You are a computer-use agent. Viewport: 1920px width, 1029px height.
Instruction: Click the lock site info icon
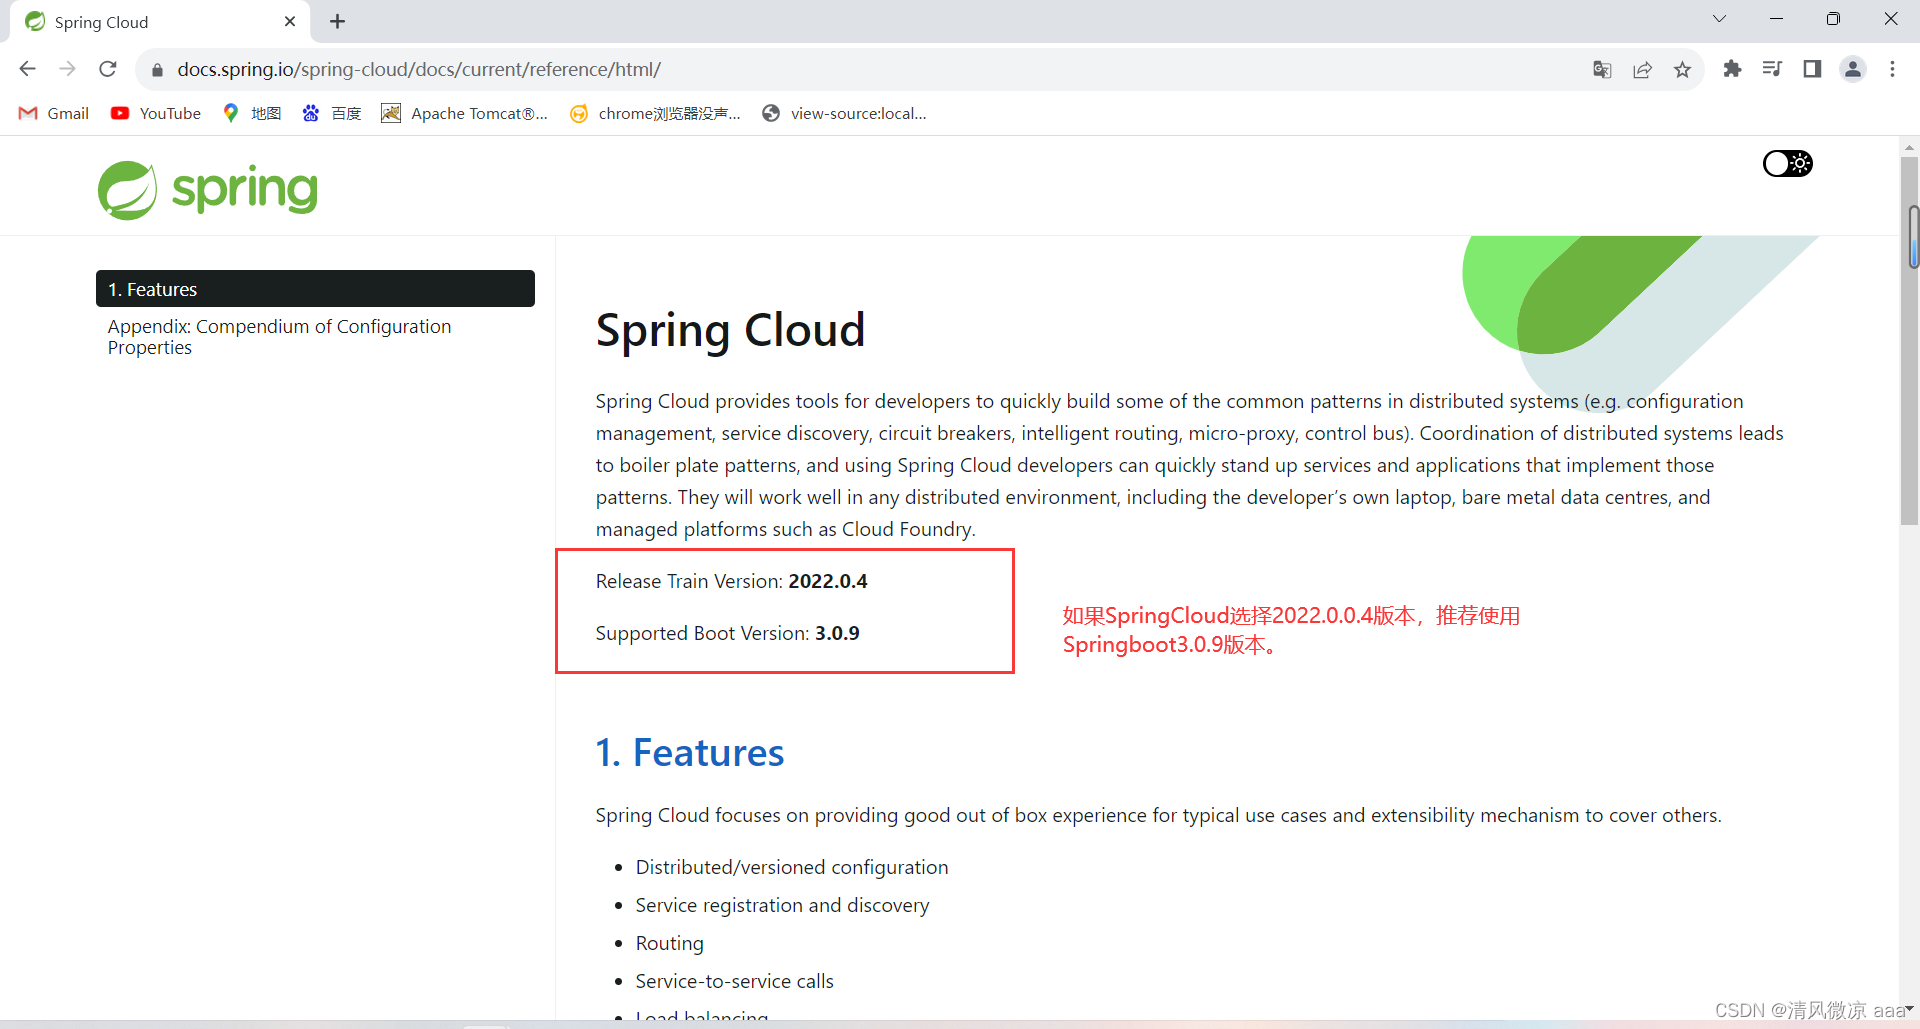click(157, 70)
